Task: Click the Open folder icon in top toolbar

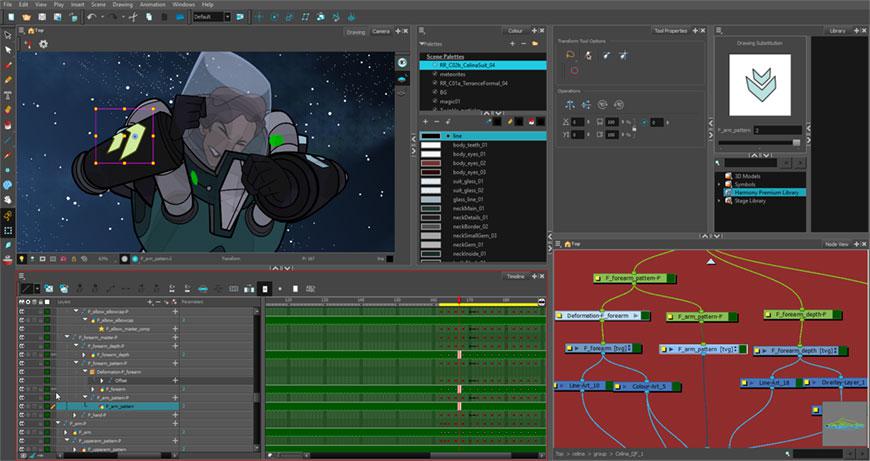Action: [x=26, y=17]
